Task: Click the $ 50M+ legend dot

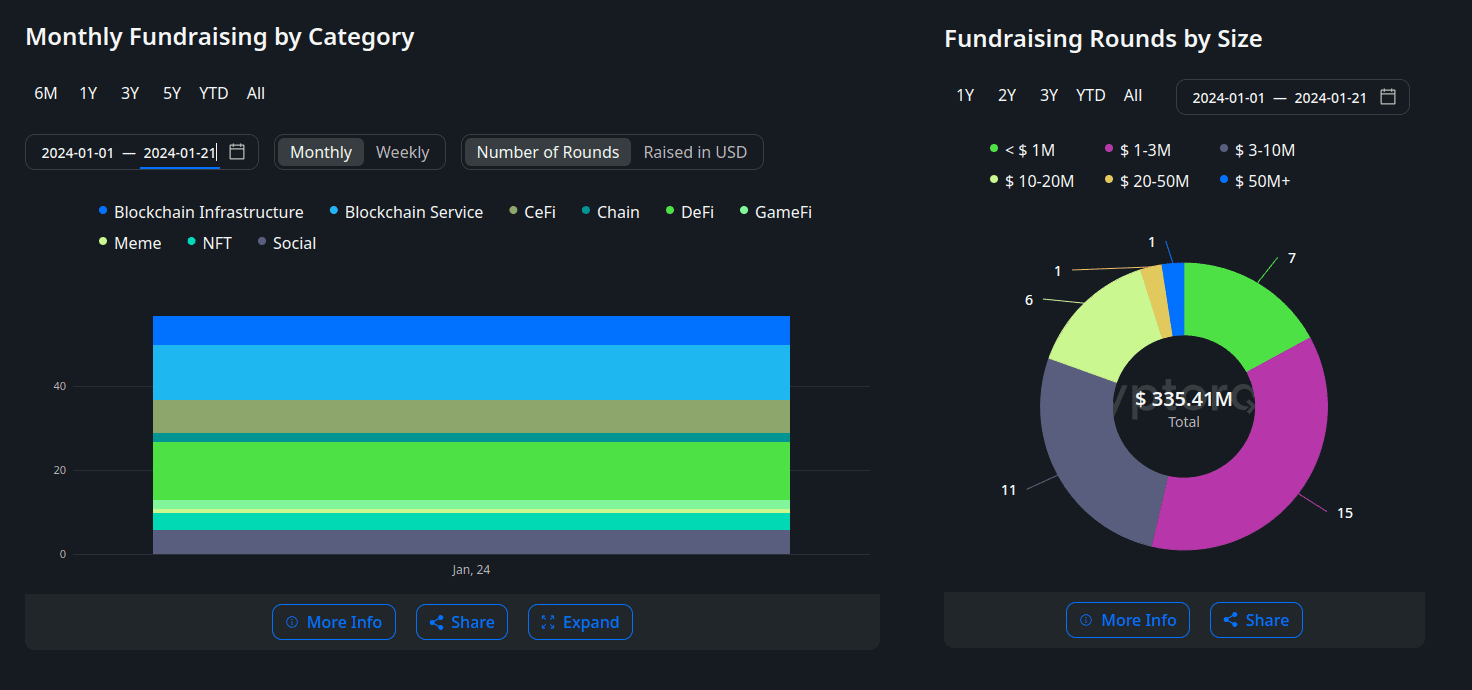Action: [x=1222, y=180]
